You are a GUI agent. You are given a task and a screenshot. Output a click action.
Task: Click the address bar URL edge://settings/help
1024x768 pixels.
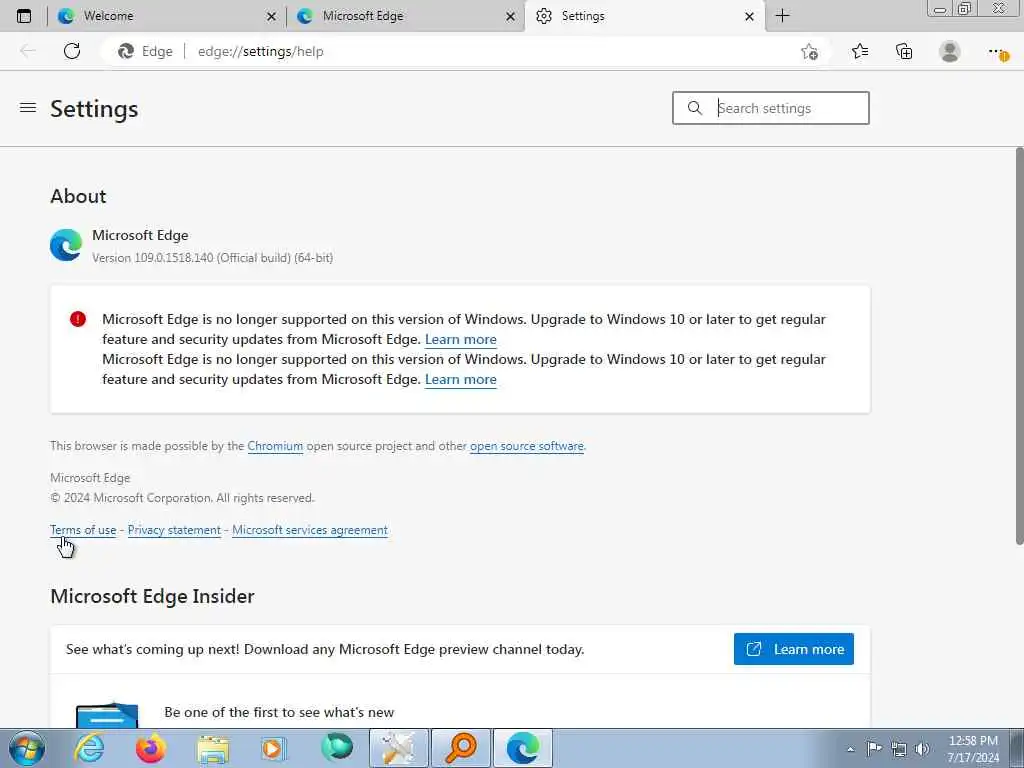pos(261,52)
